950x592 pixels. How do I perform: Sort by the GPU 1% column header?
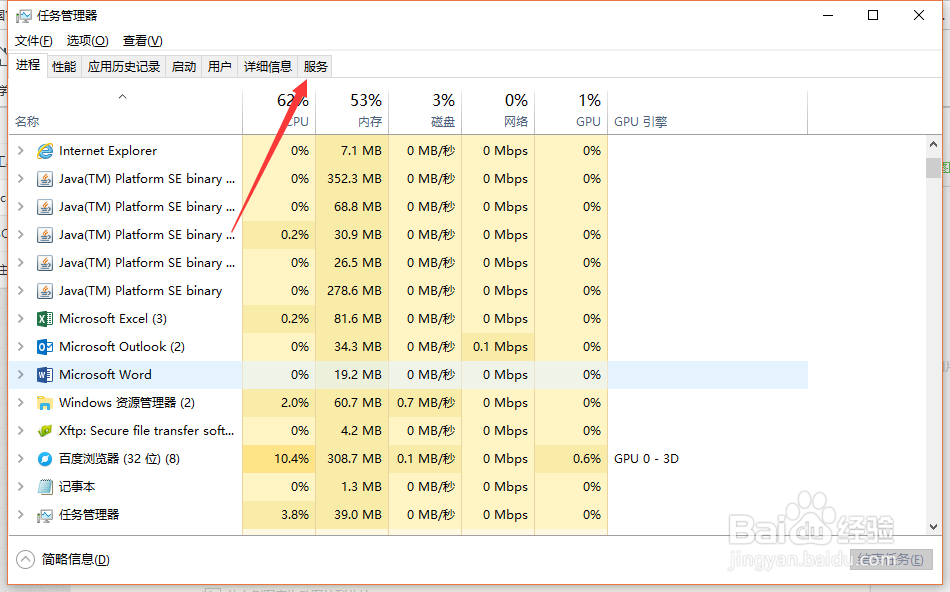point(571,111)
